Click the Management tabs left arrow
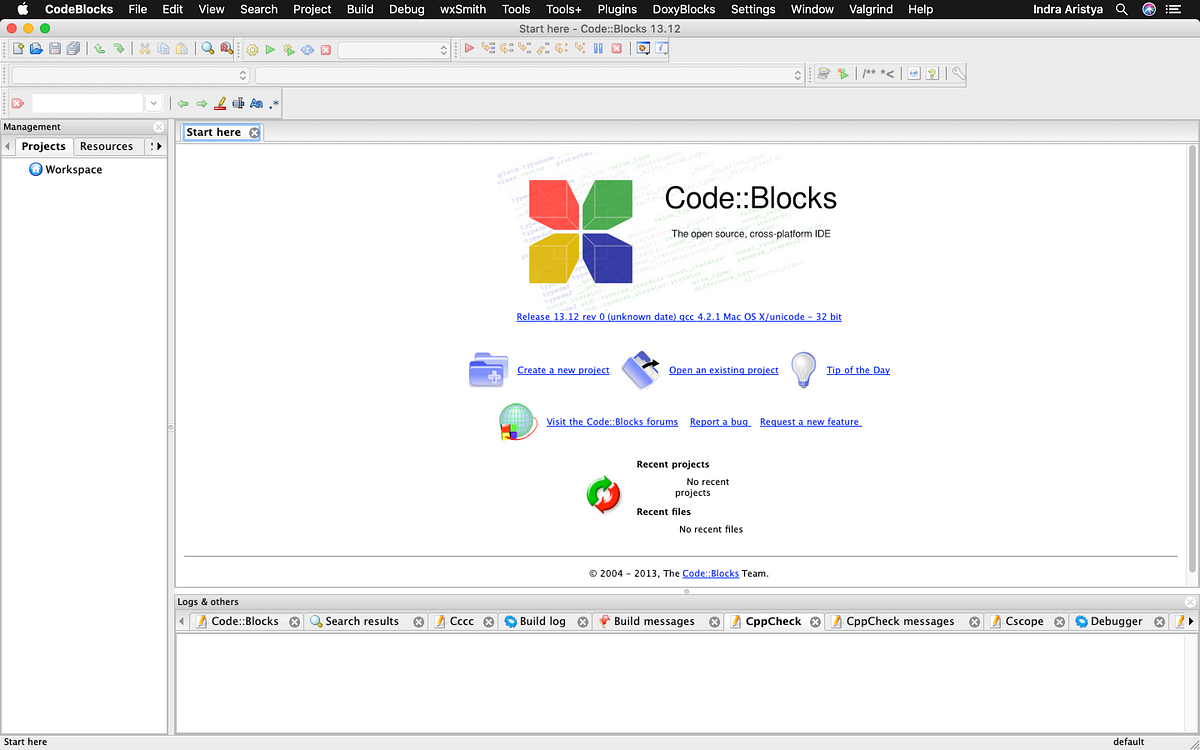The image size is (1200, 750). tap(8, 146)
